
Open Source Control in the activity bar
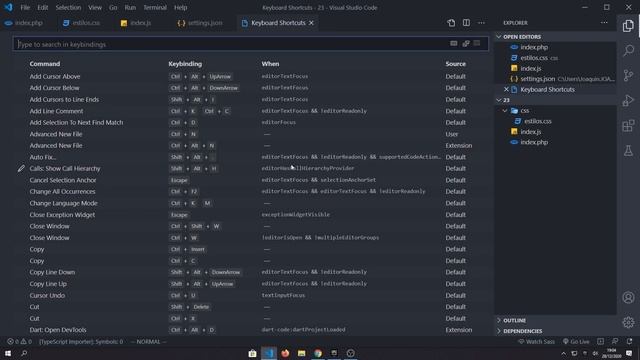coord(628,76)
